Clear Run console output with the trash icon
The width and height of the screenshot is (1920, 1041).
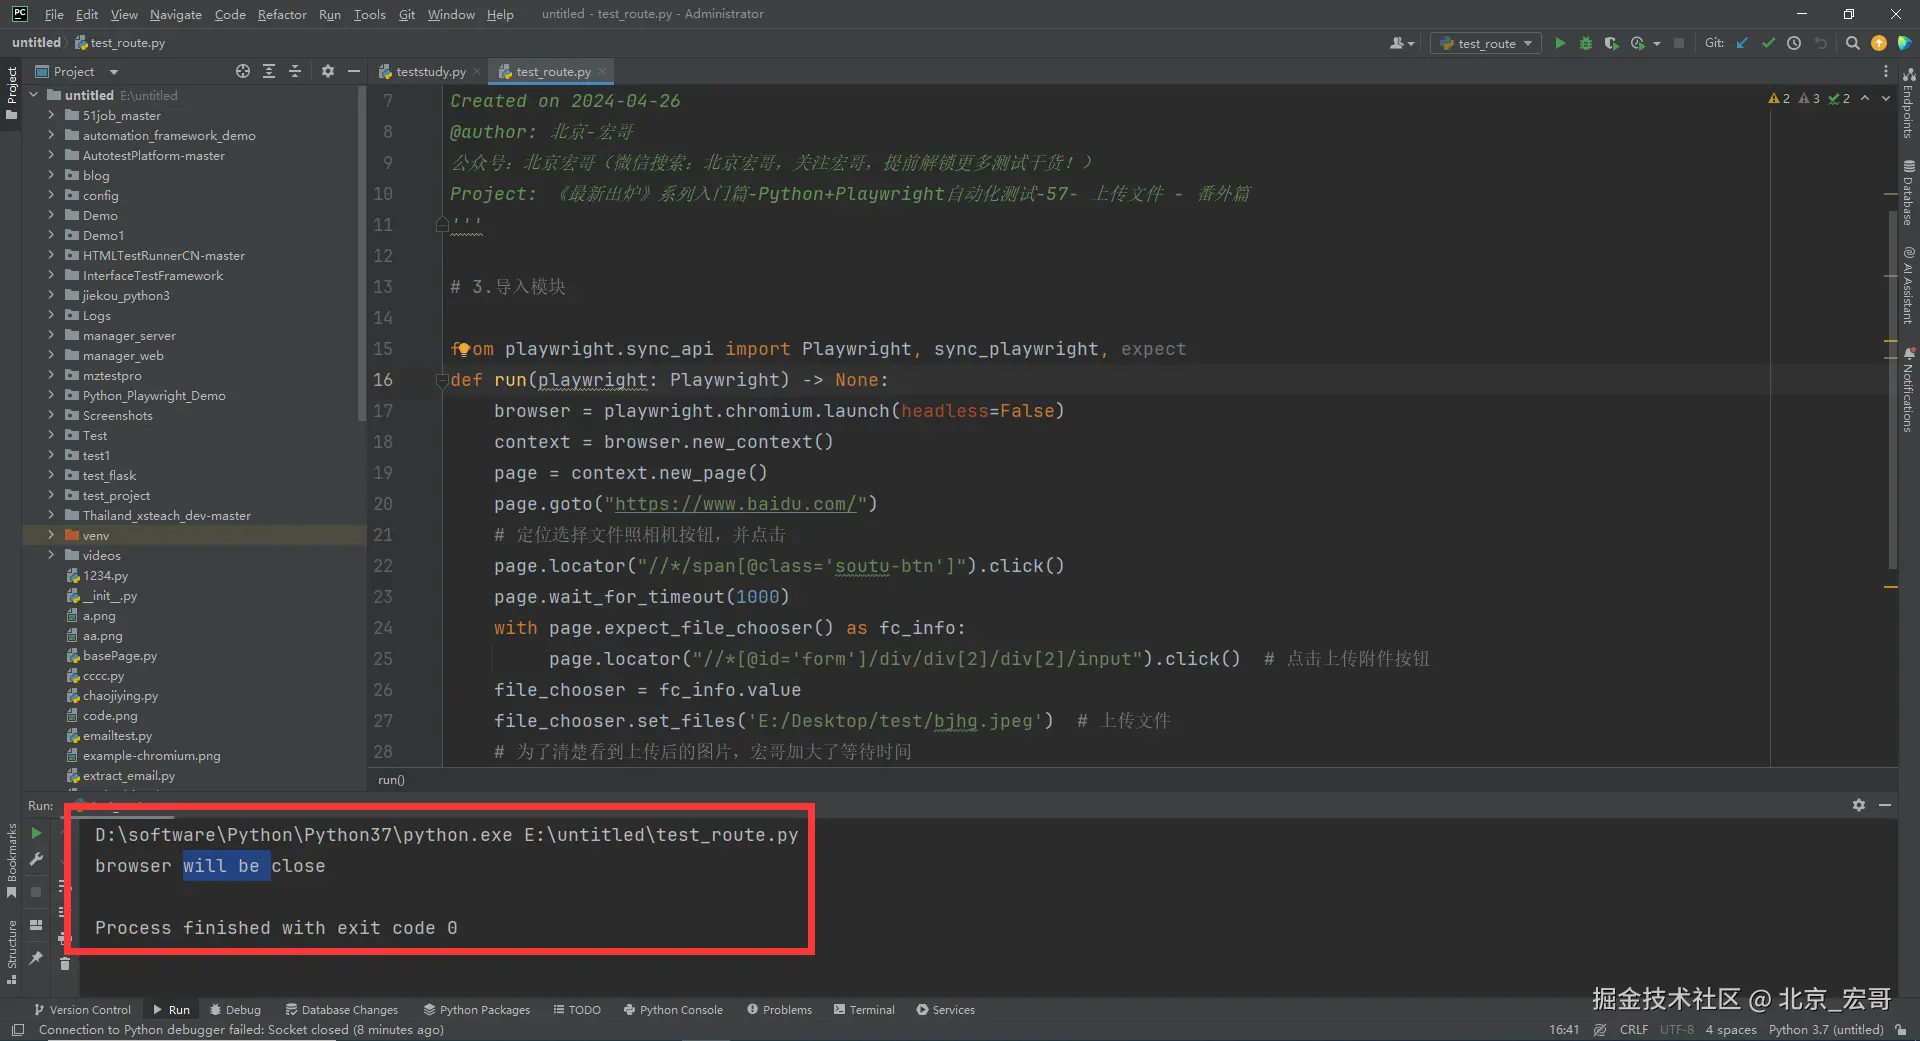click(x=65, y=964)
